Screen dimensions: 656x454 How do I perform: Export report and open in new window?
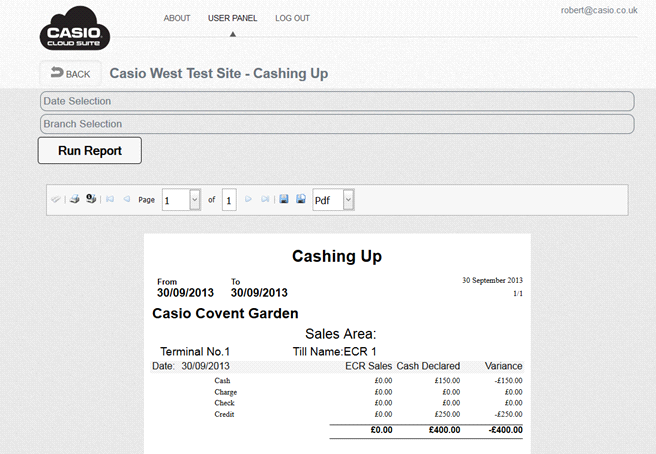pos(301,199)
